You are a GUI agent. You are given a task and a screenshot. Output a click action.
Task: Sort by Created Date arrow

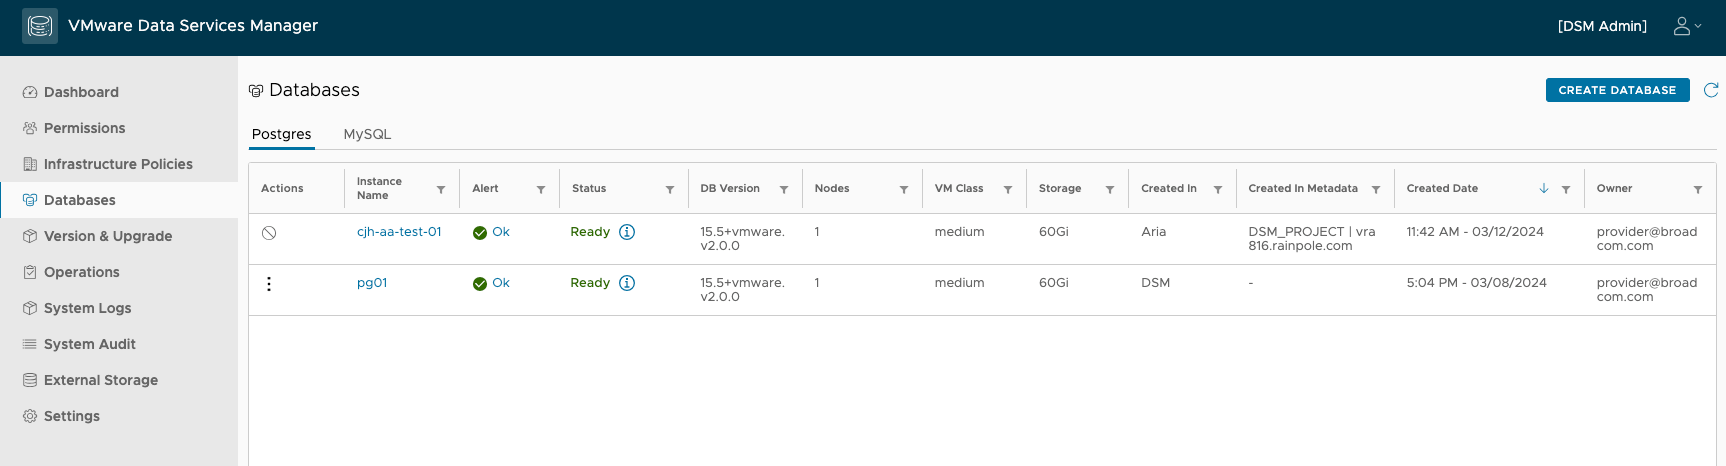pyautogui.click(x=1544, y=188)
